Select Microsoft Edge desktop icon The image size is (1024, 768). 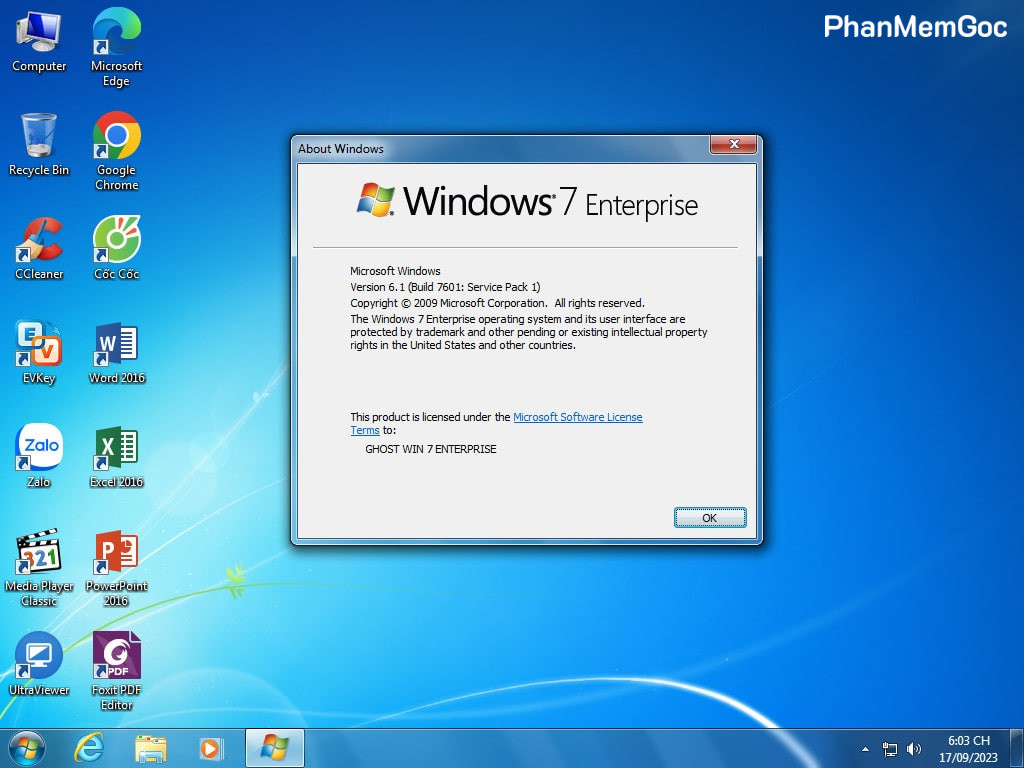pyautogui.click(x=116, y=33)
